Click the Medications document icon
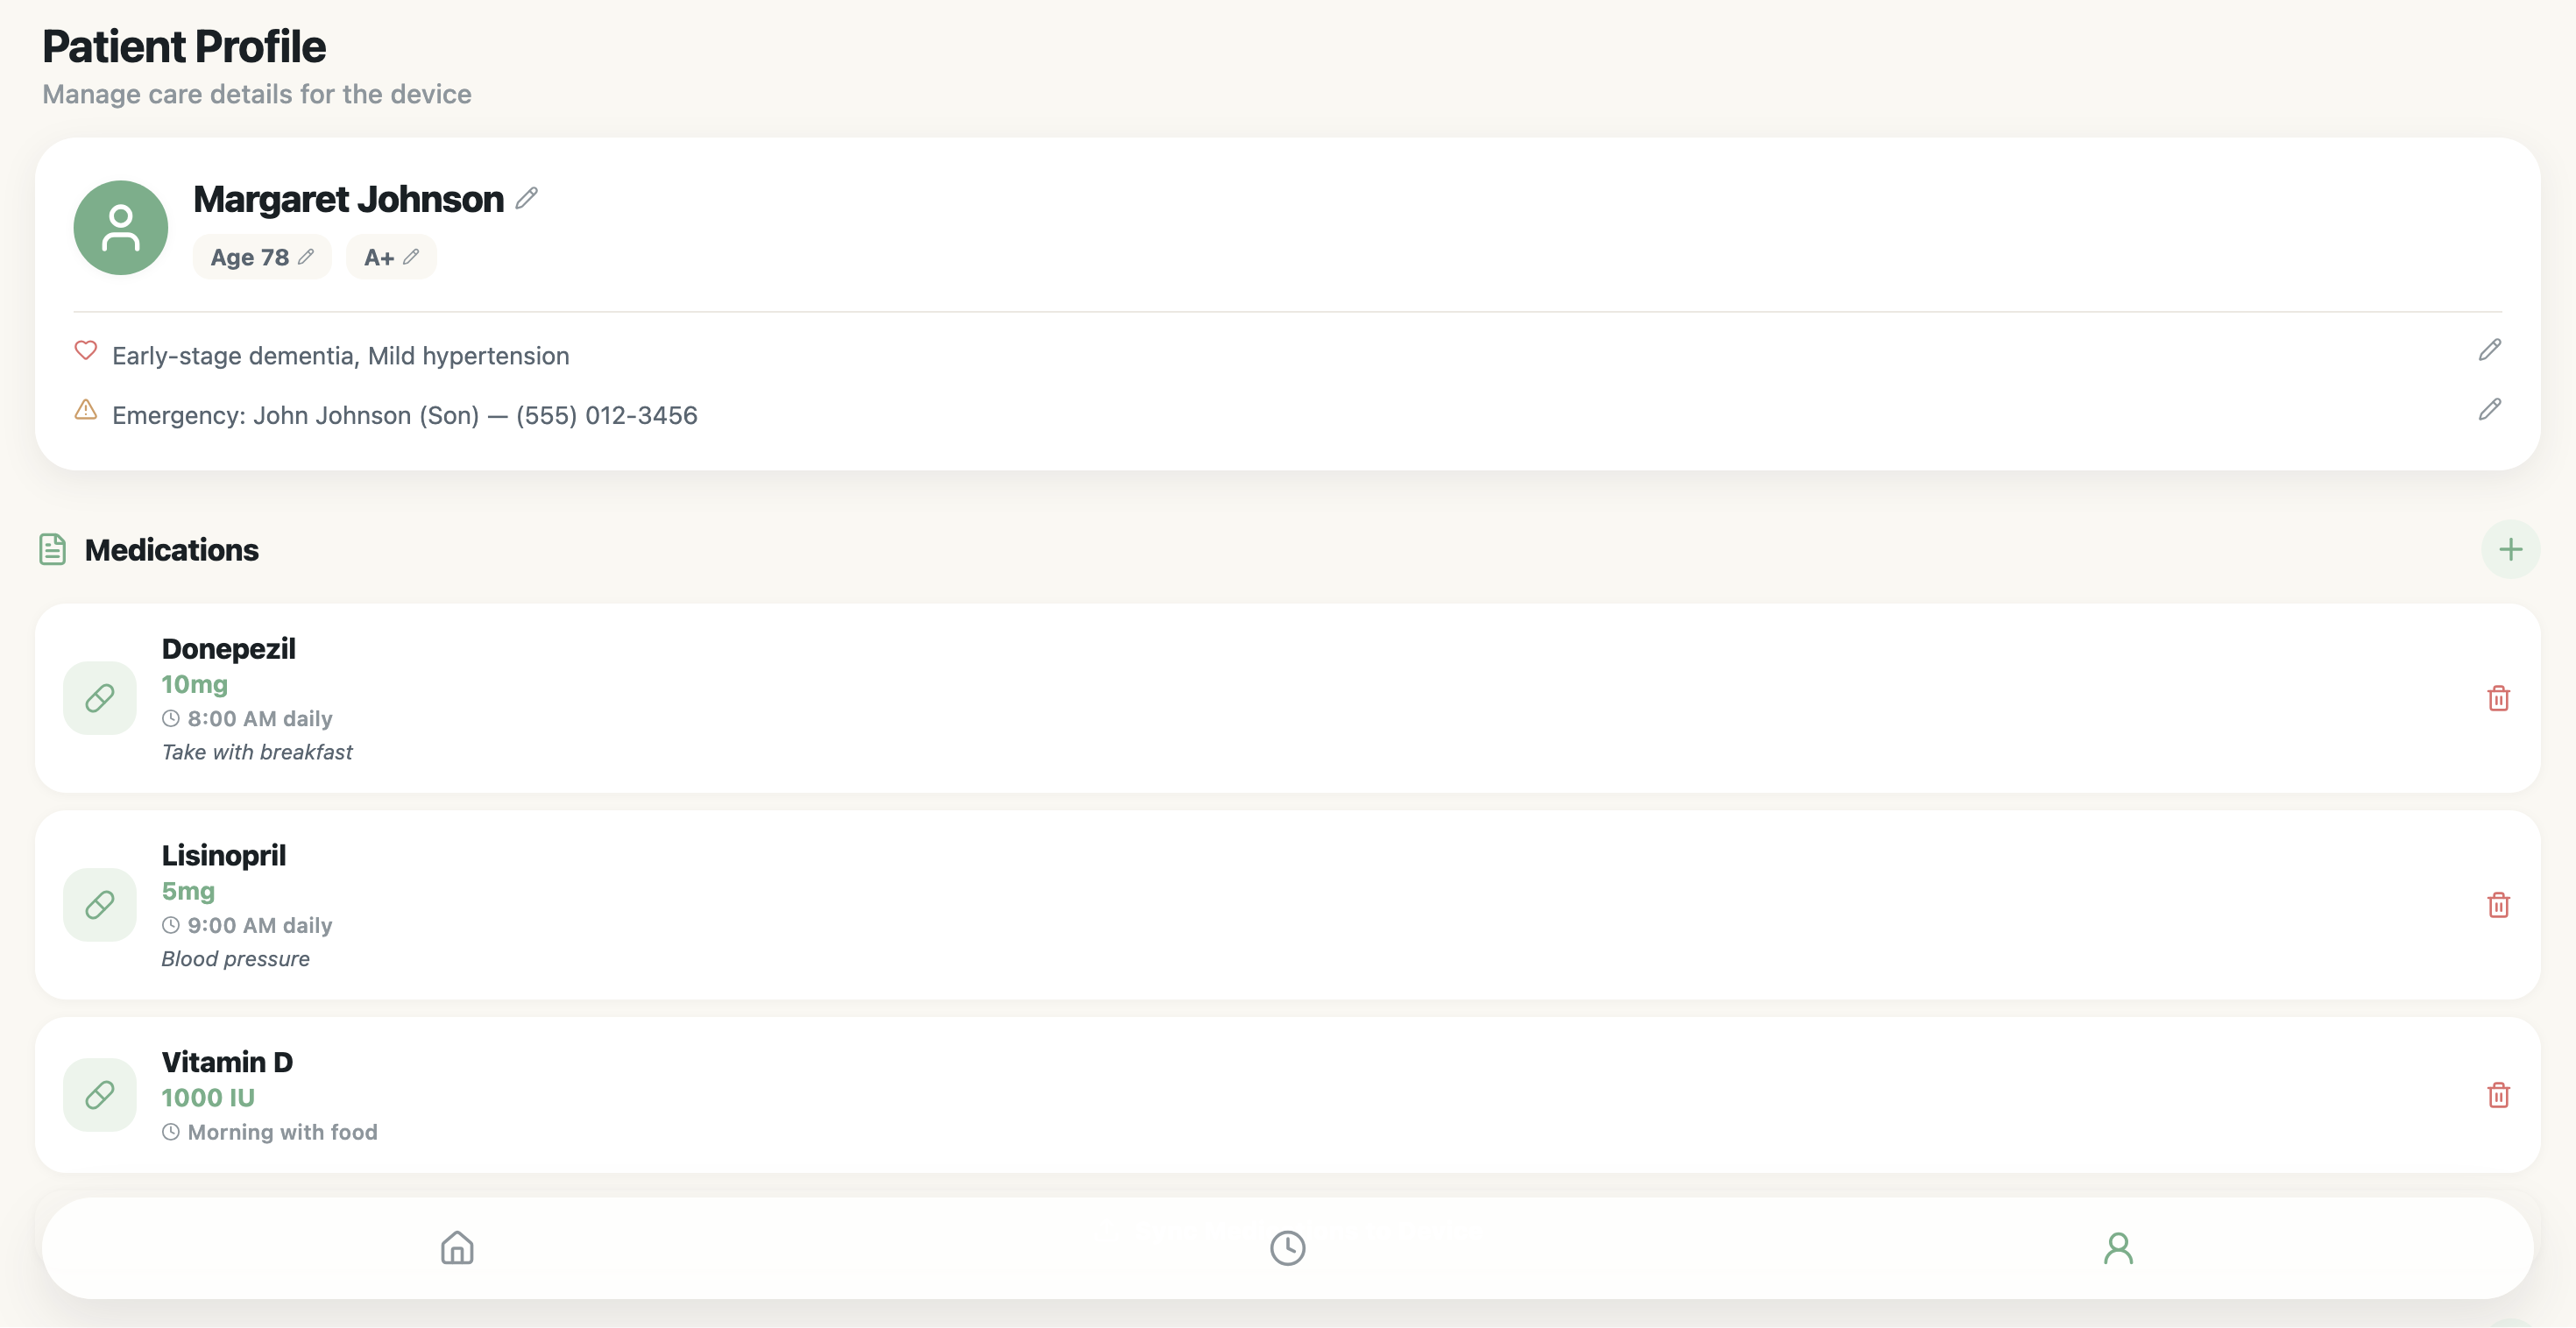This screenshot has width=2576, height=1328. coord(53,549)
